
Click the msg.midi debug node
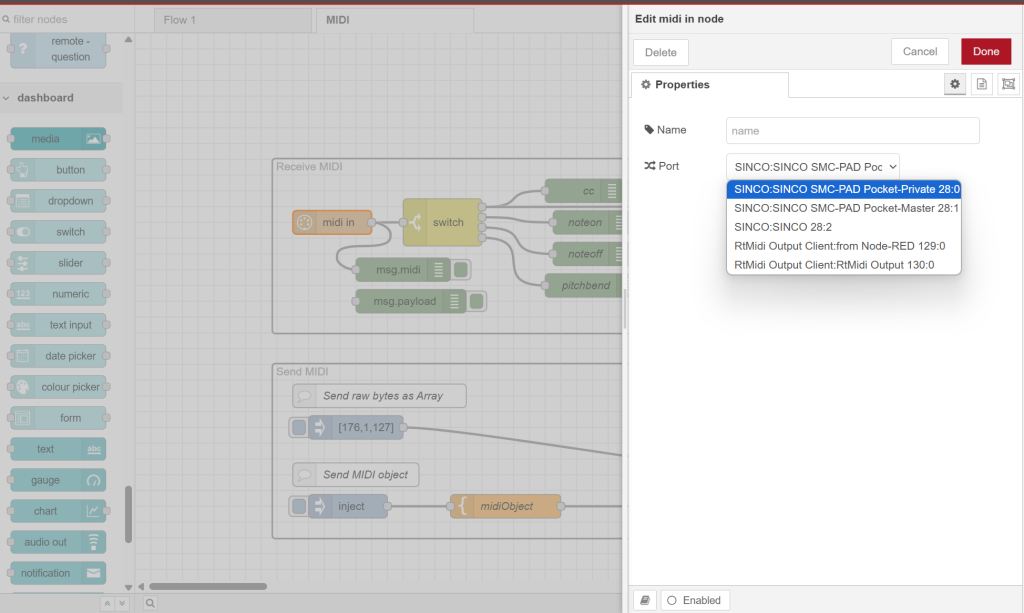[x=403, y=270]
